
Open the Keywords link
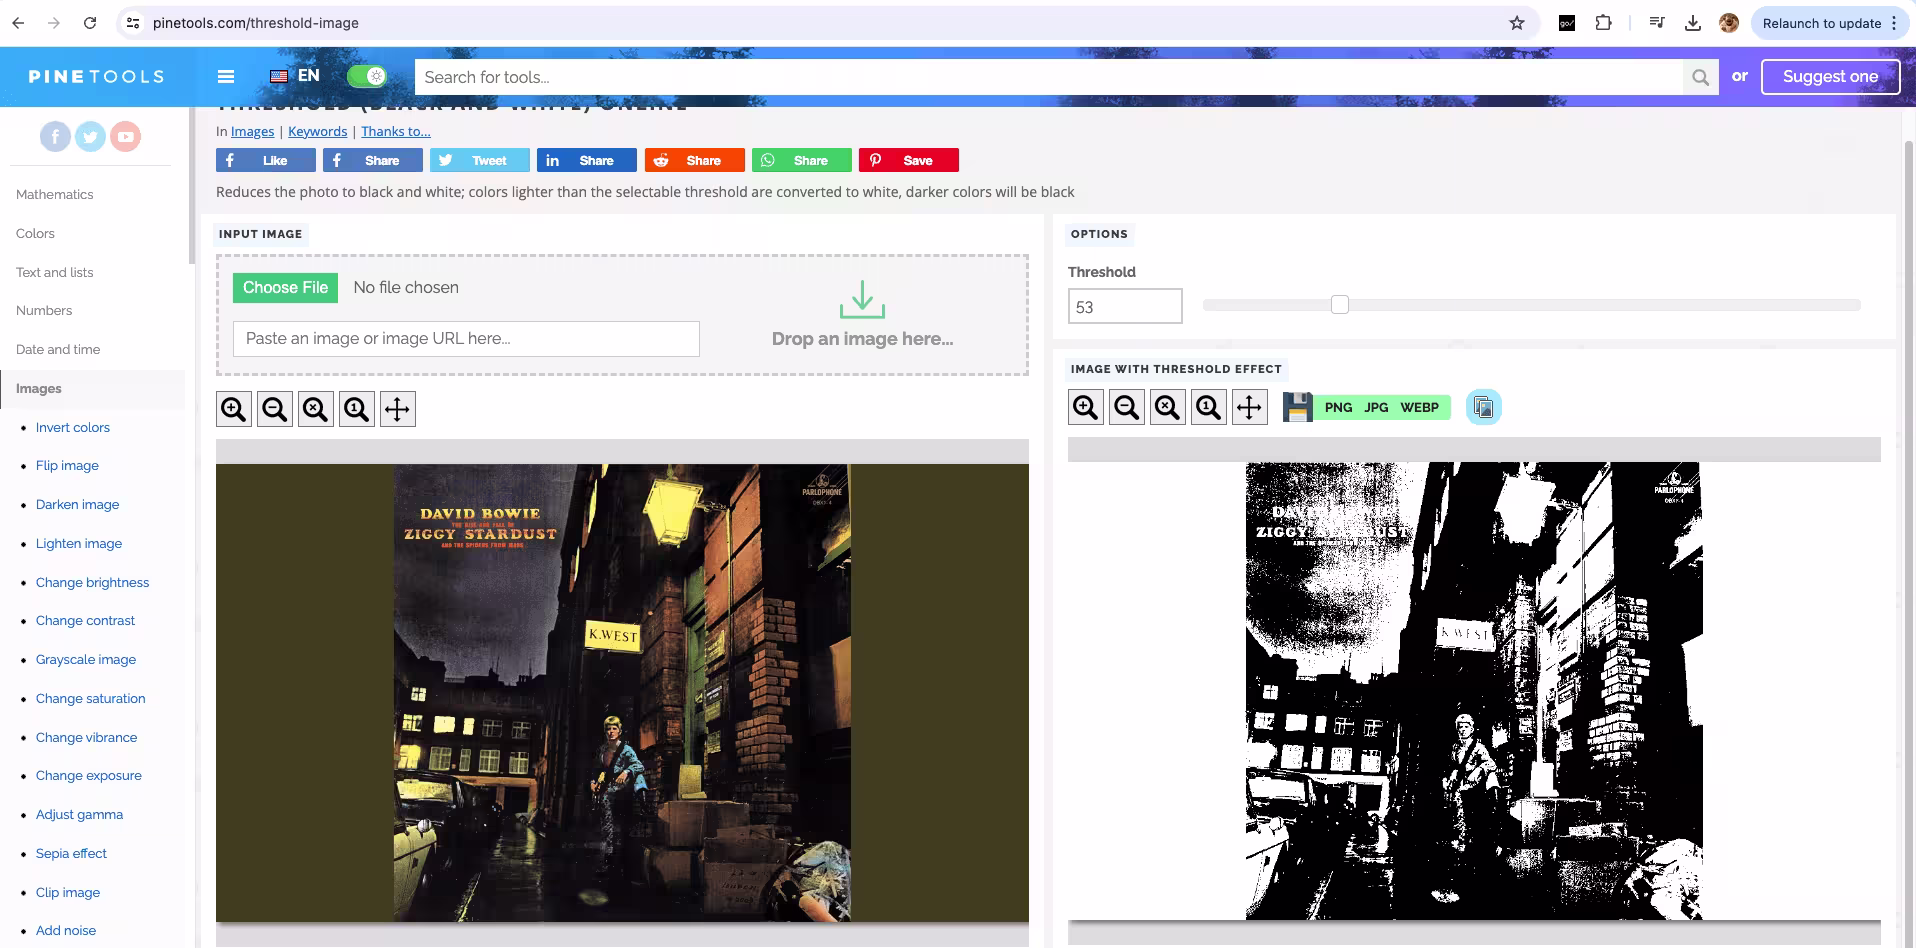point(318,131)
